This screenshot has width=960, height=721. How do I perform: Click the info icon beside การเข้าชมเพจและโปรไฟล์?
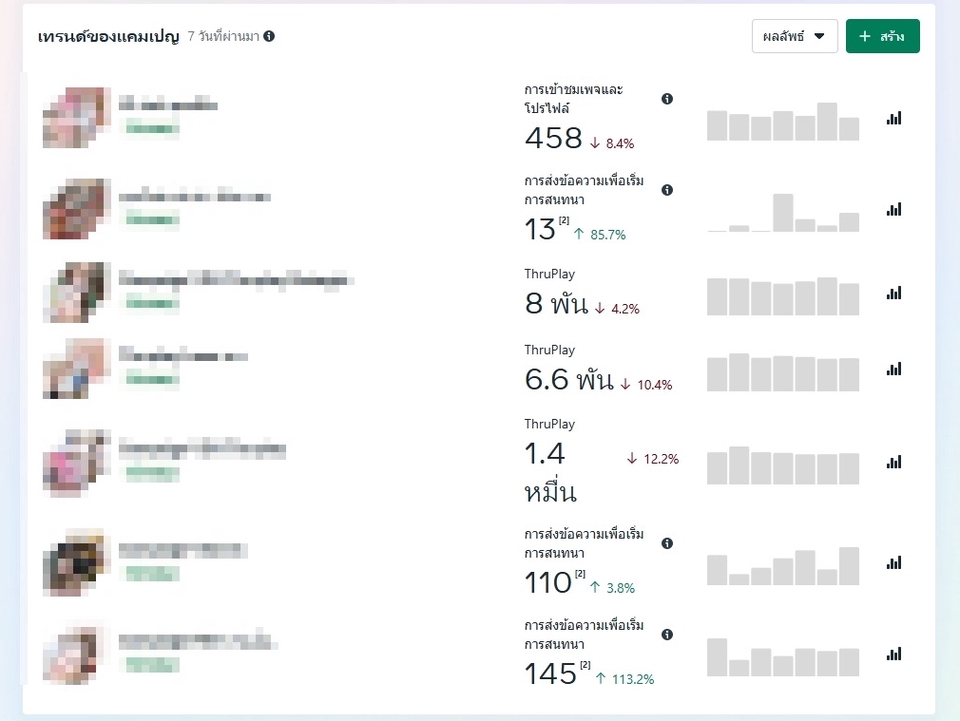coord(667,99)
